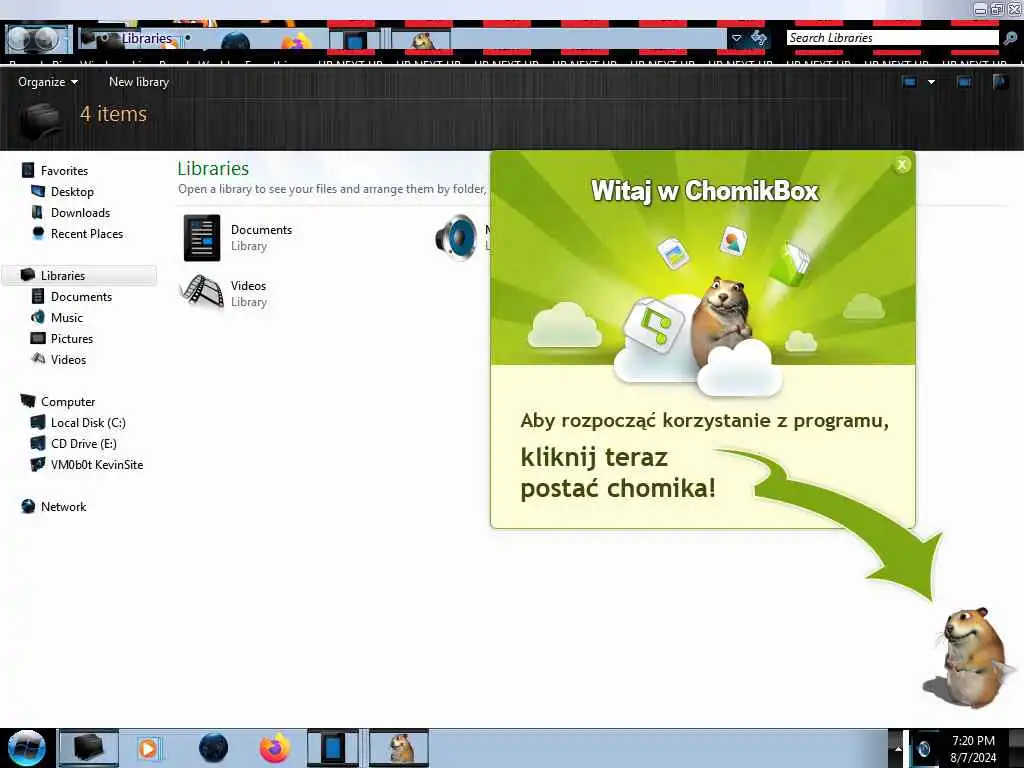Open Pictures in the navigation pane
Screen dimensions: 1024x768
(72, 338)
